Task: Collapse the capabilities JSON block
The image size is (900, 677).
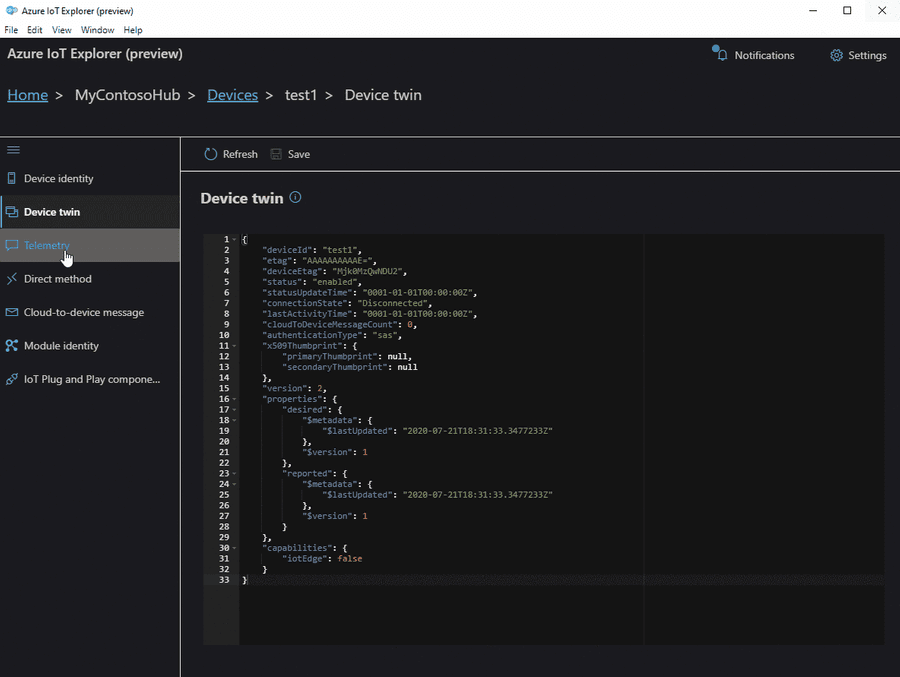Action: click(x=235, y=548)
